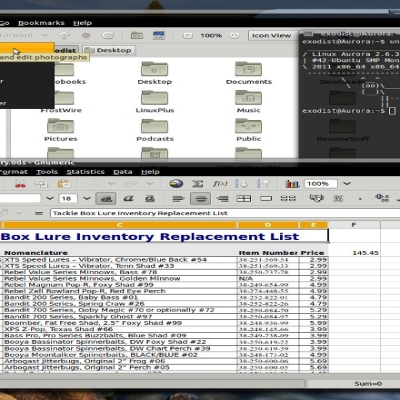Click the Up folder arrow in file manager
The width and height of the screenshot is (400, 400).
64,35
